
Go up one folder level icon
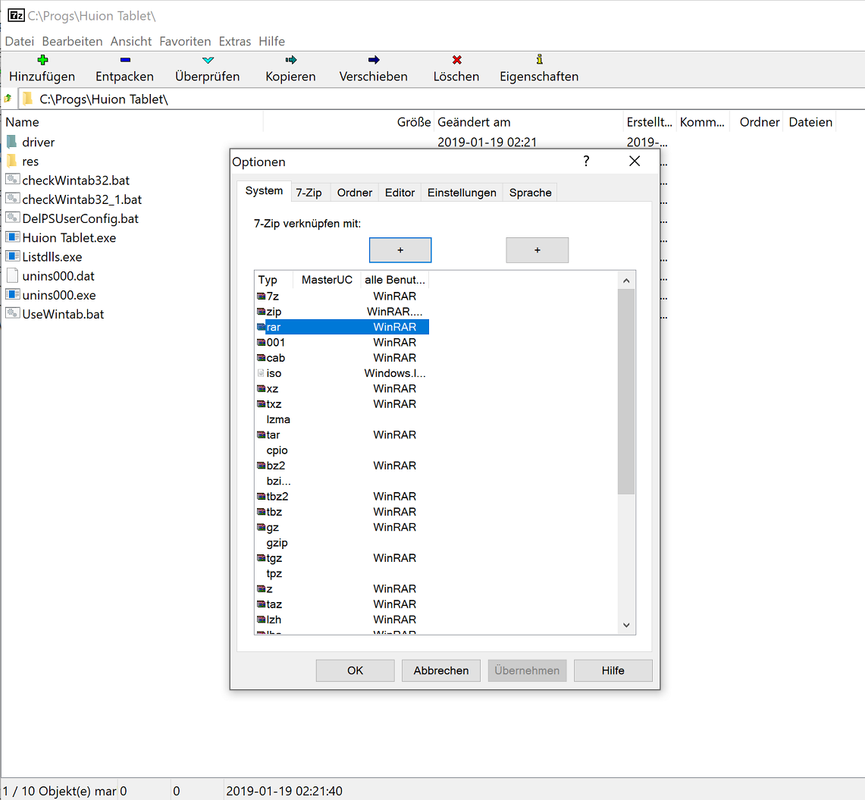tap(8, 99)
